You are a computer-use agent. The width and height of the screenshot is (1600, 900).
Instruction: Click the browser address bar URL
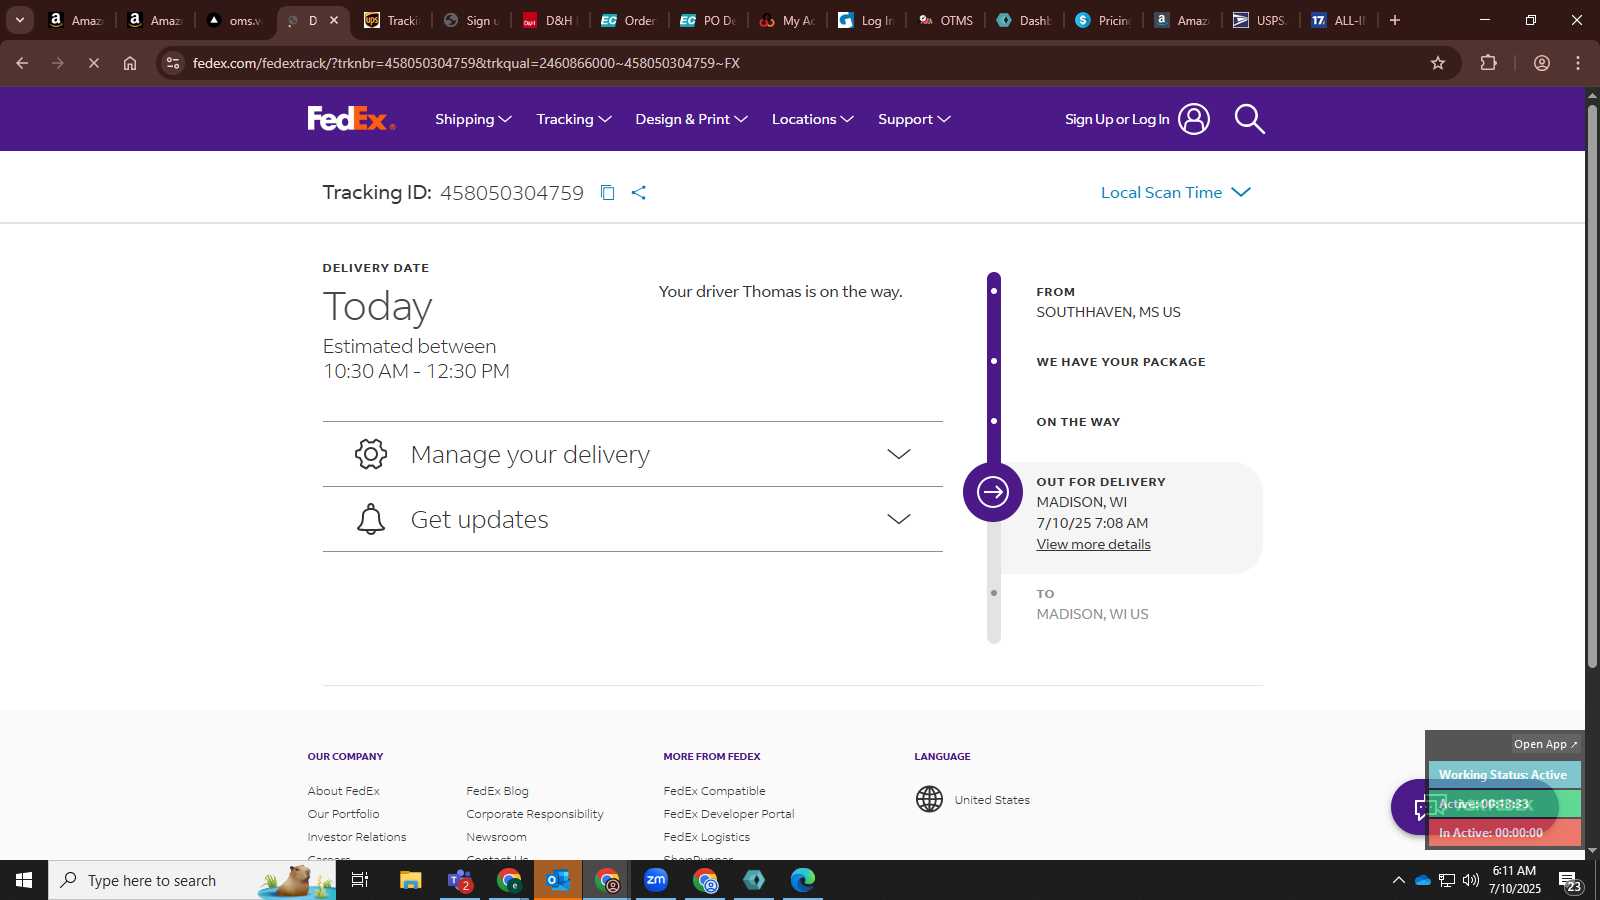click(466, 63)
